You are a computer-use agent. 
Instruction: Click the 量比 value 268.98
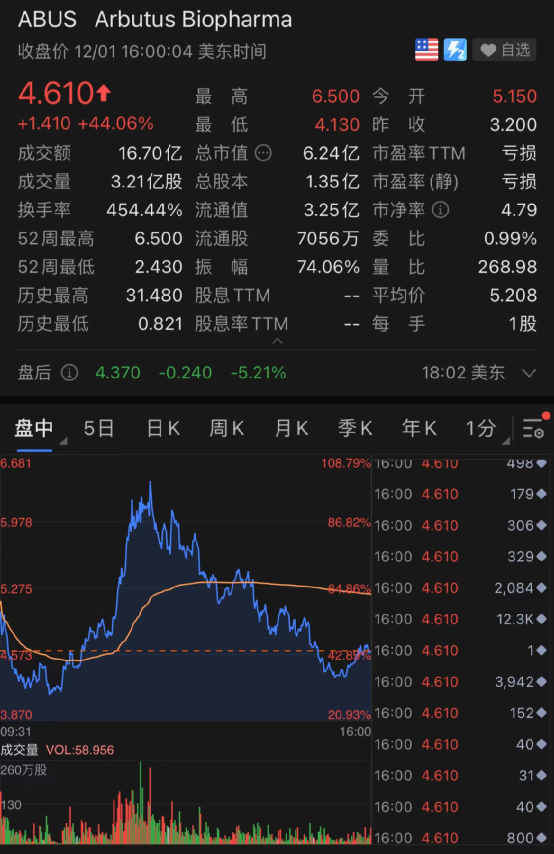(507, 267)
